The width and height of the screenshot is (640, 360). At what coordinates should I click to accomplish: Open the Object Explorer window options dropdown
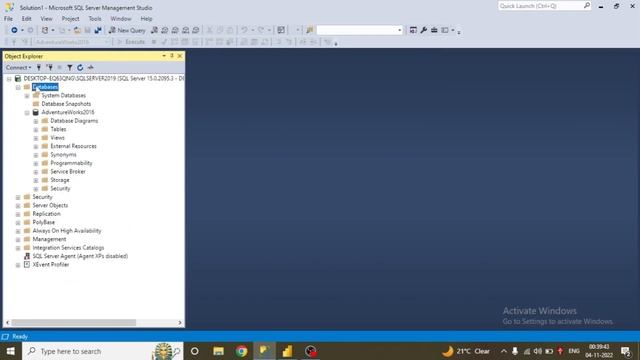click(164, 56)
